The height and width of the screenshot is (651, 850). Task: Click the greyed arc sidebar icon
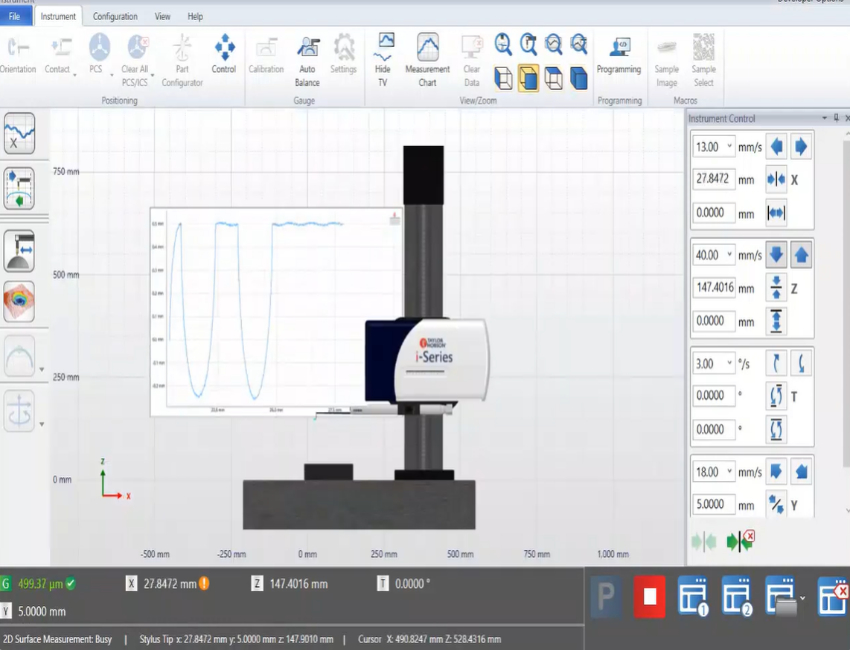[x=20, y=356]
